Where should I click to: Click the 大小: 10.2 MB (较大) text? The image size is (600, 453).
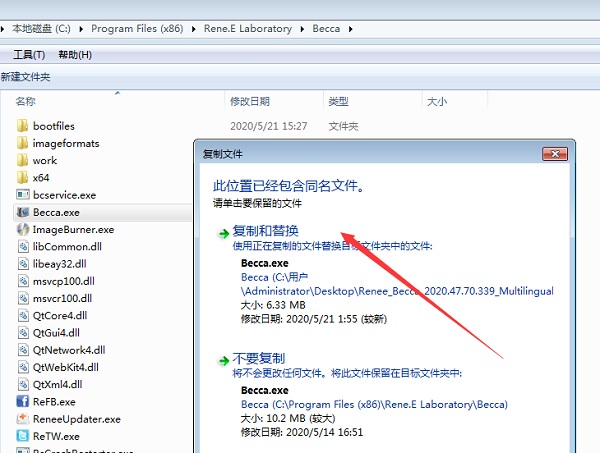288,418
